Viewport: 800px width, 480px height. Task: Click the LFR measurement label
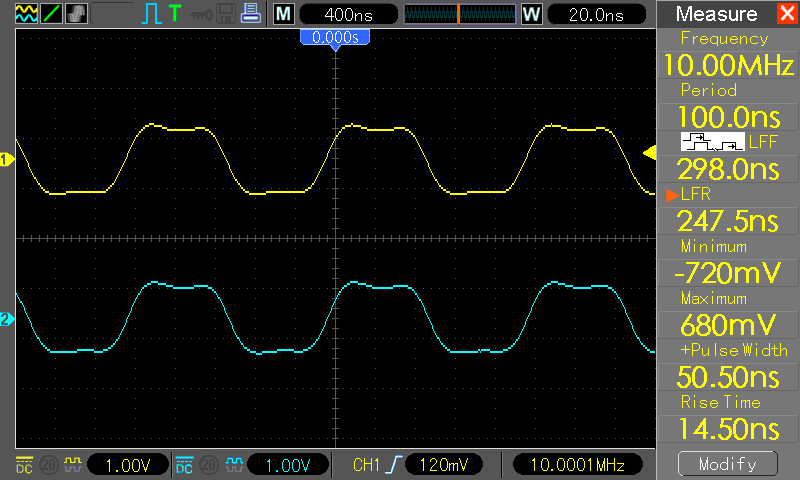click(x=695, y=194)
